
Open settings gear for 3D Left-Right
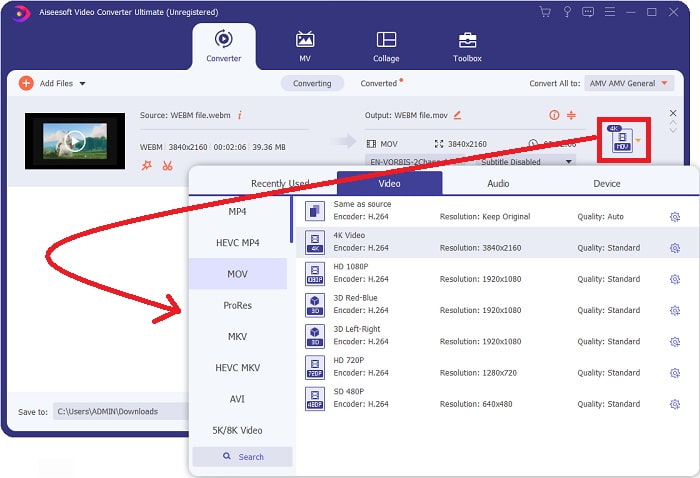click(x=675, y=342)
